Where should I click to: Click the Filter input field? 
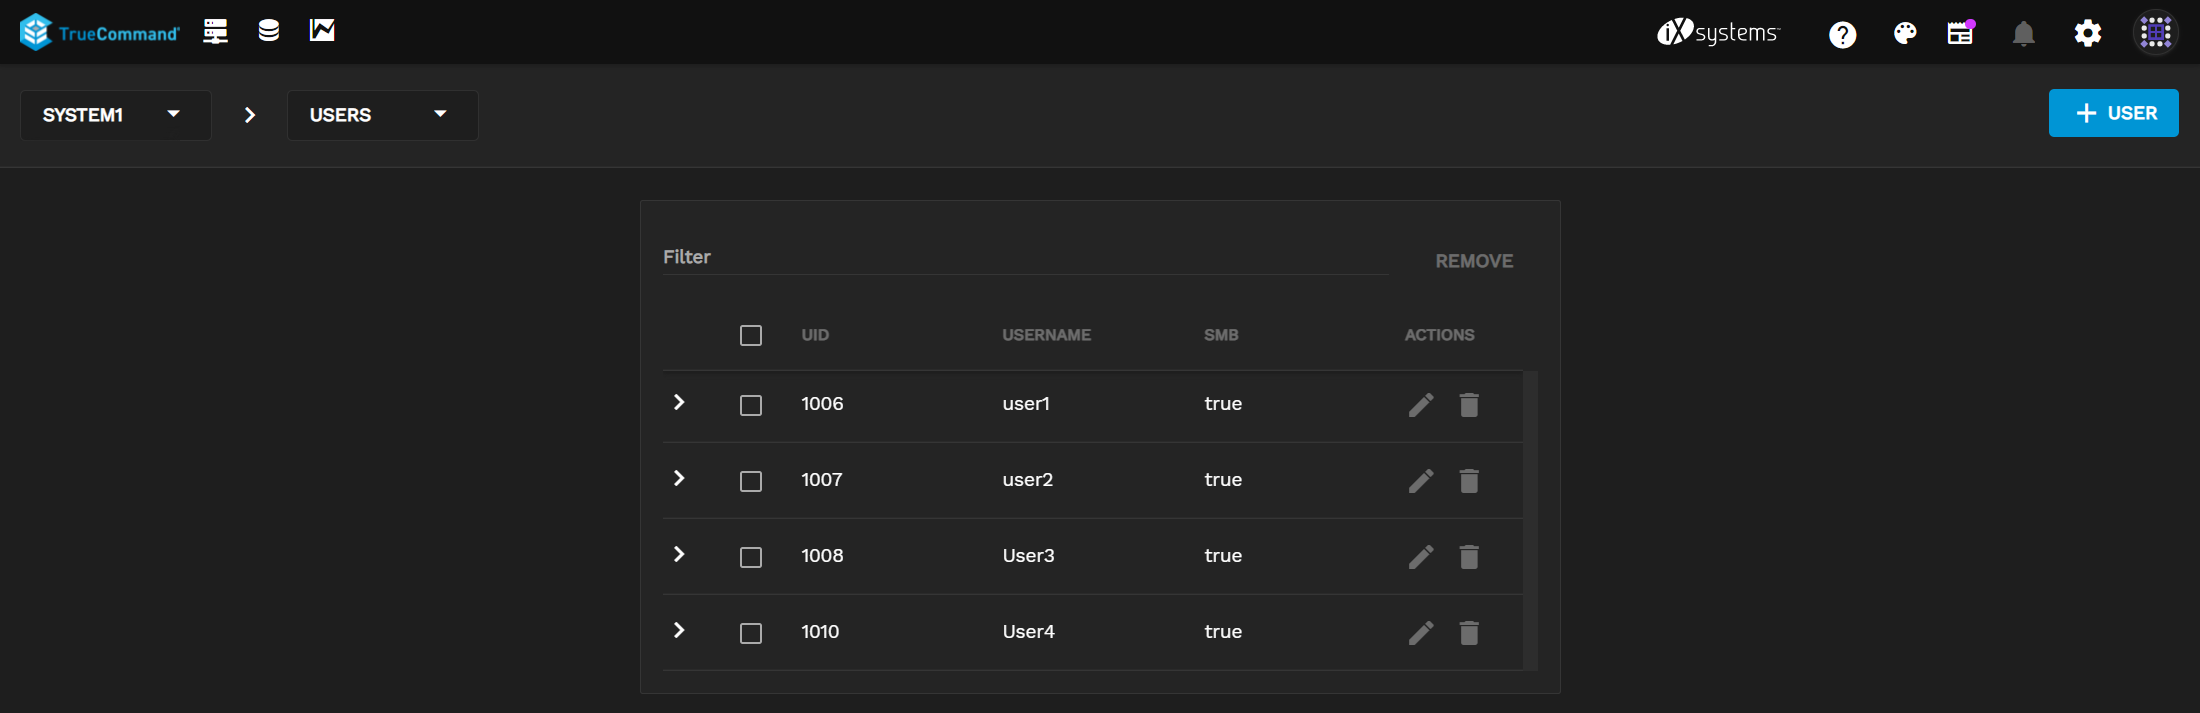click(1024, 258)
